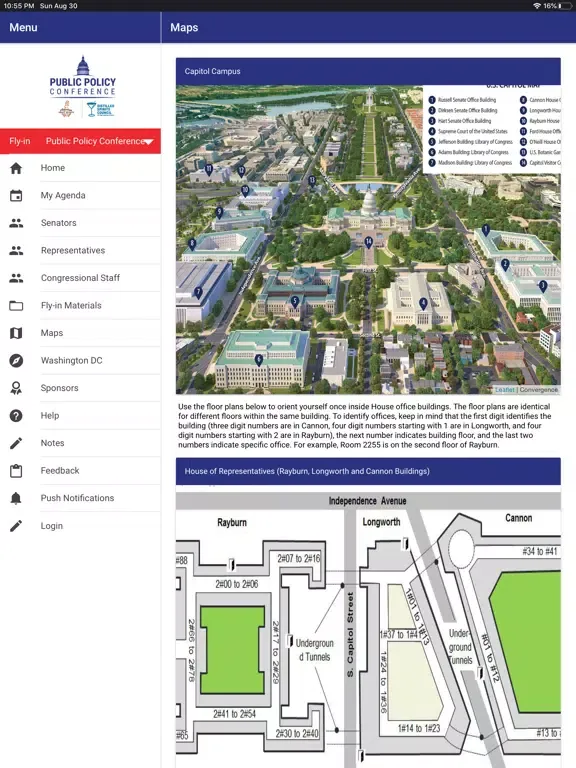
Task: Open Washington DC menu entry
Action: coord(80,360)
